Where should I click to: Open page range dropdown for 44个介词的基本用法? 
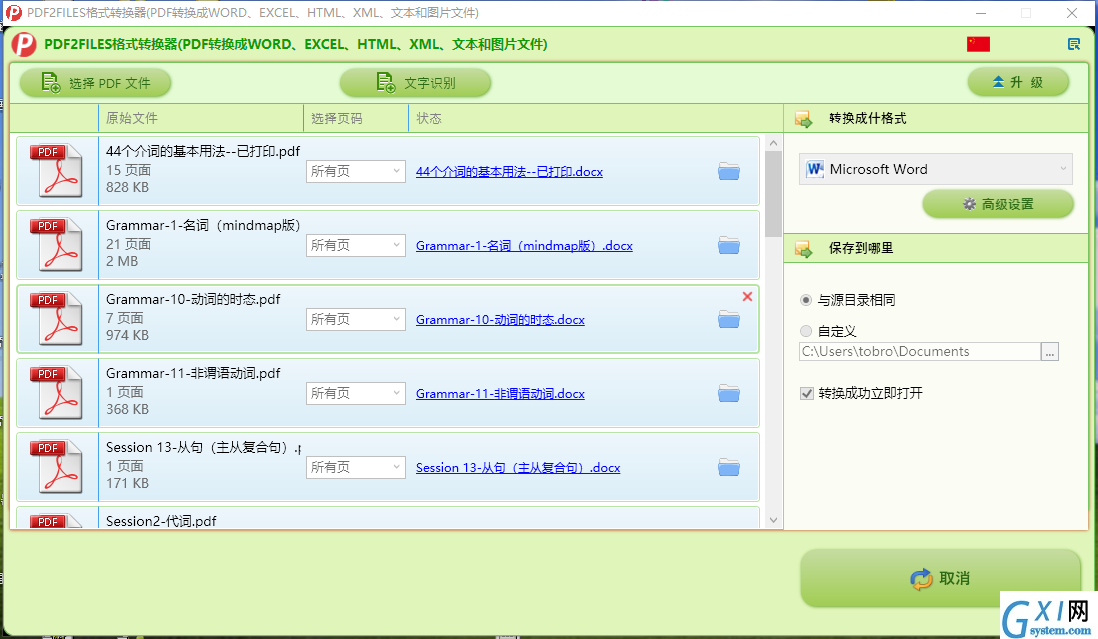[x=356, y=171]
